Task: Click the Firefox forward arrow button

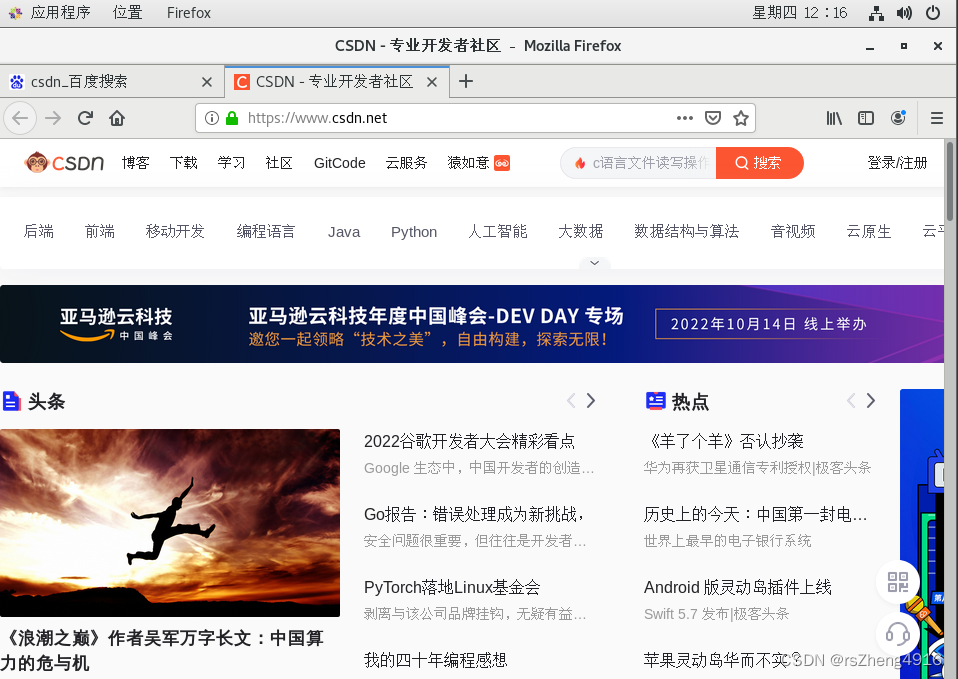Action: [x=53, y=118]
